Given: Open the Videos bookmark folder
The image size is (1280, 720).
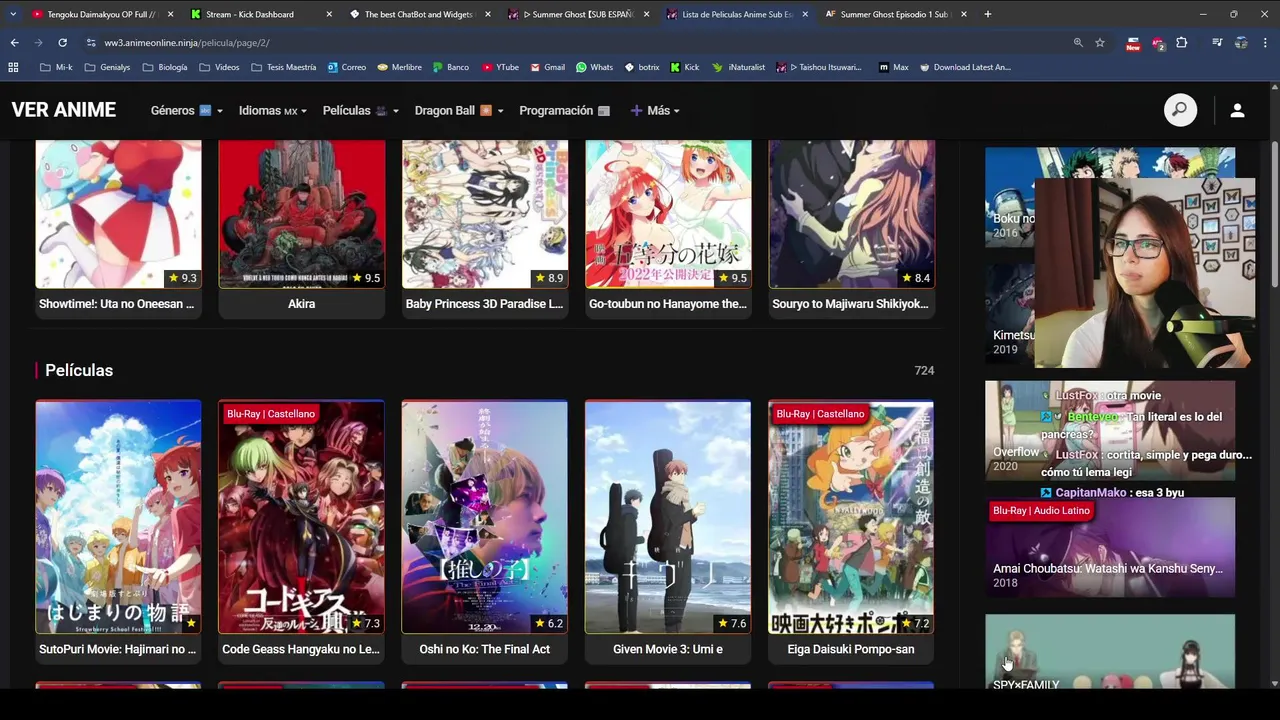Looking at the screenshot, I should pyautogui.click(x=220, y=67).
